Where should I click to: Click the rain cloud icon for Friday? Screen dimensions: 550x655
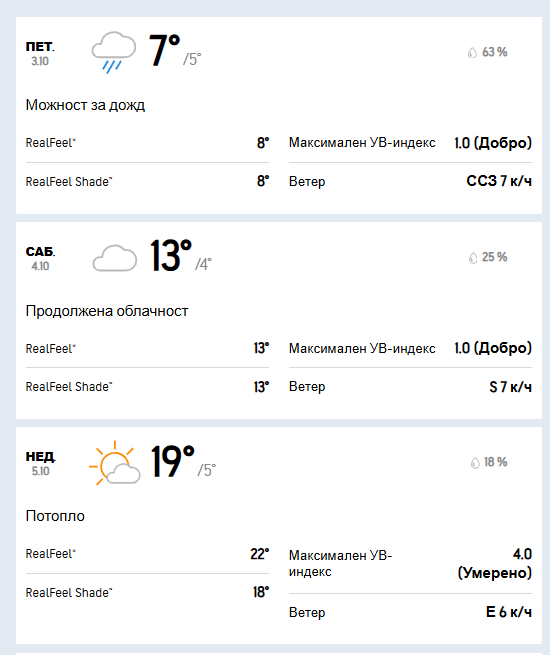click(x=114, y=52)
